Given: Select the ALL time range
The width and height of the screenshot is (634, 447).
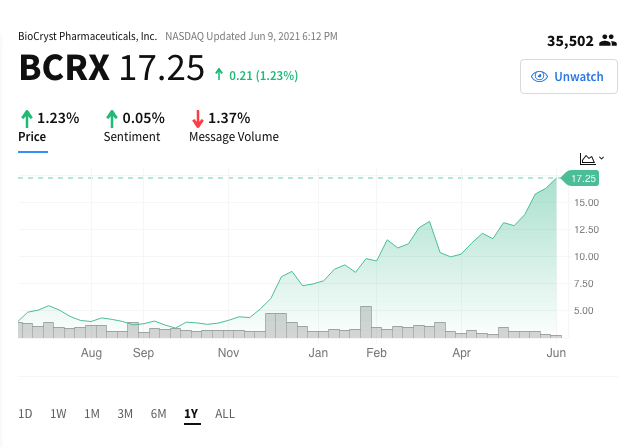Looking at the screenshot, I should pos(225,414).
